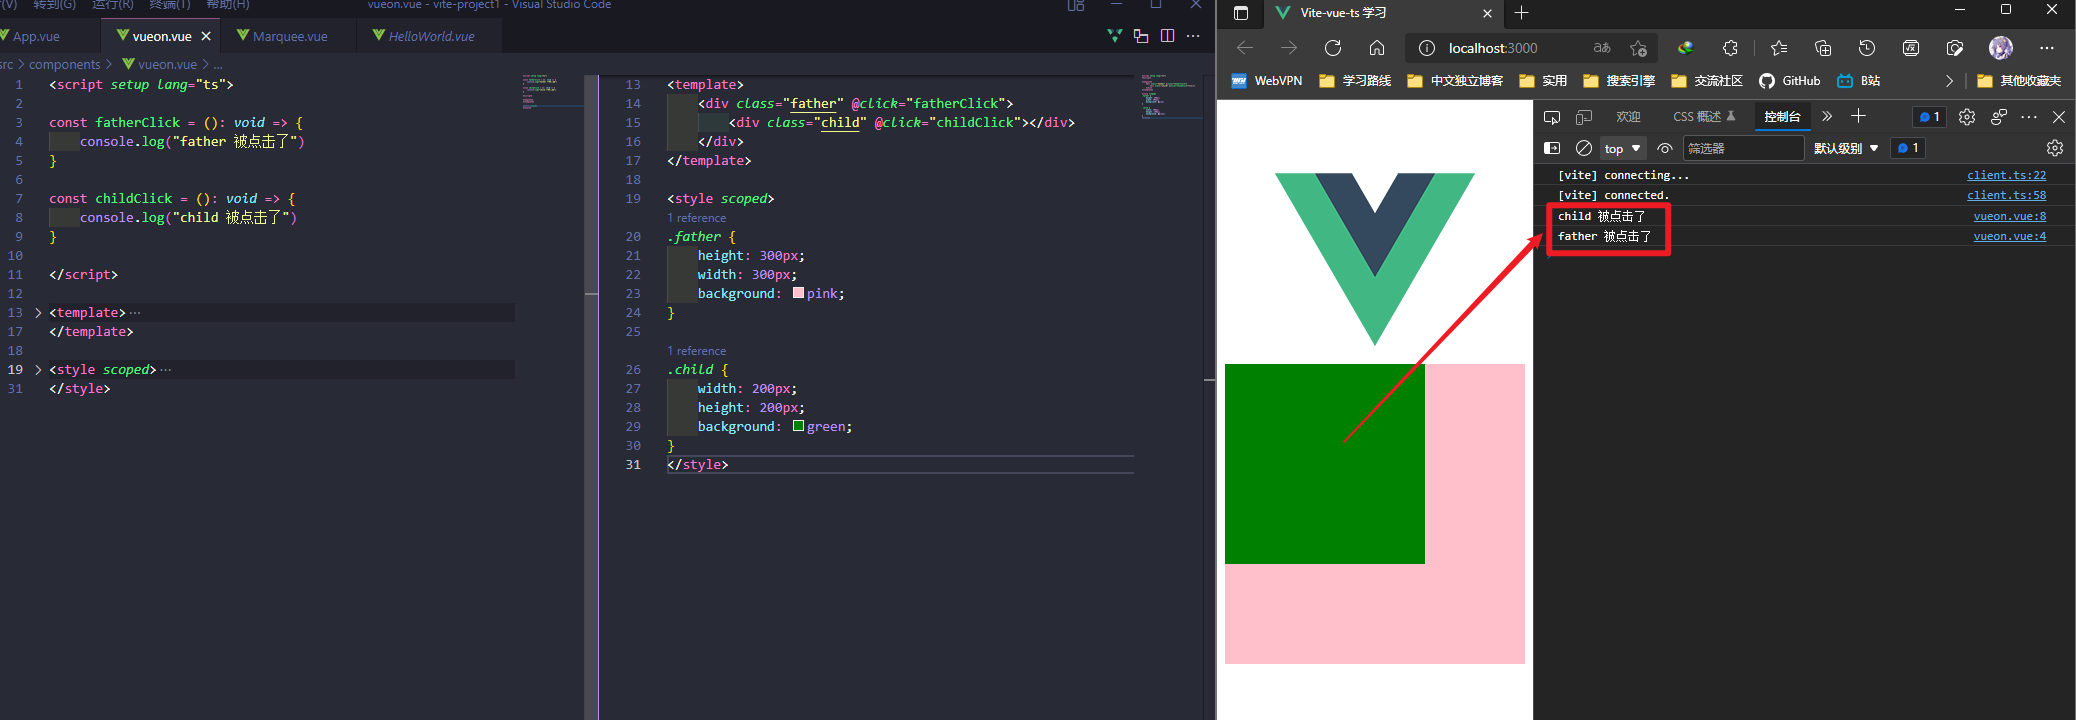Open the vertical tabs menu icon
Screen dimensions: 2076x720
click(x=1241, y=13)
